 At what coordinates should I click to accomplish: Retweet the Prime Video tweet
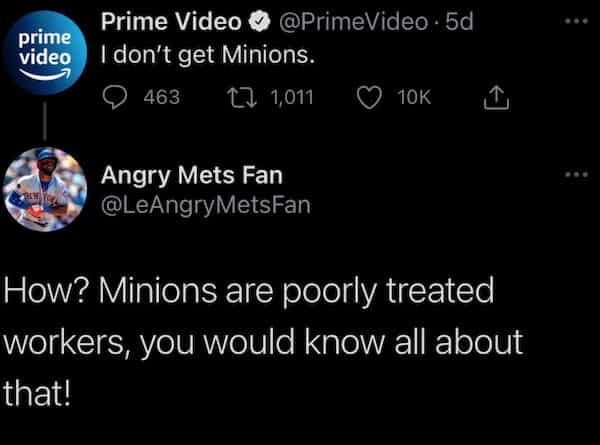tap(237, 97)
